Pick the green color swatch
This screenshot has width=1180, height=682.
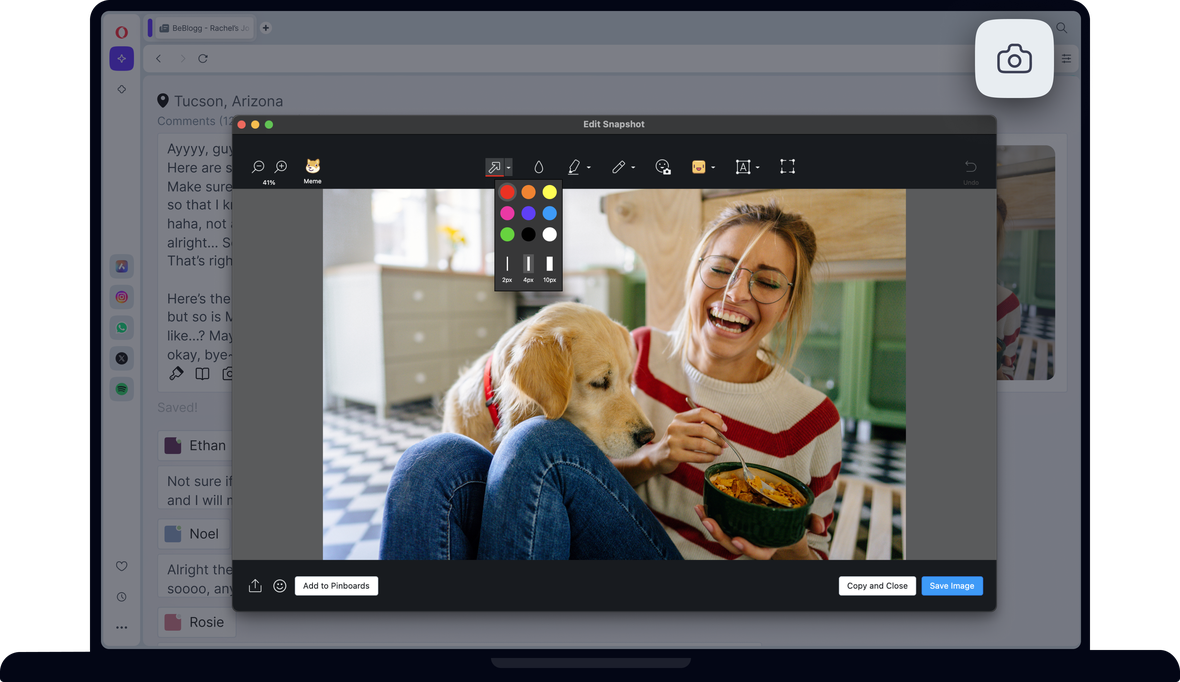[507, 234]
